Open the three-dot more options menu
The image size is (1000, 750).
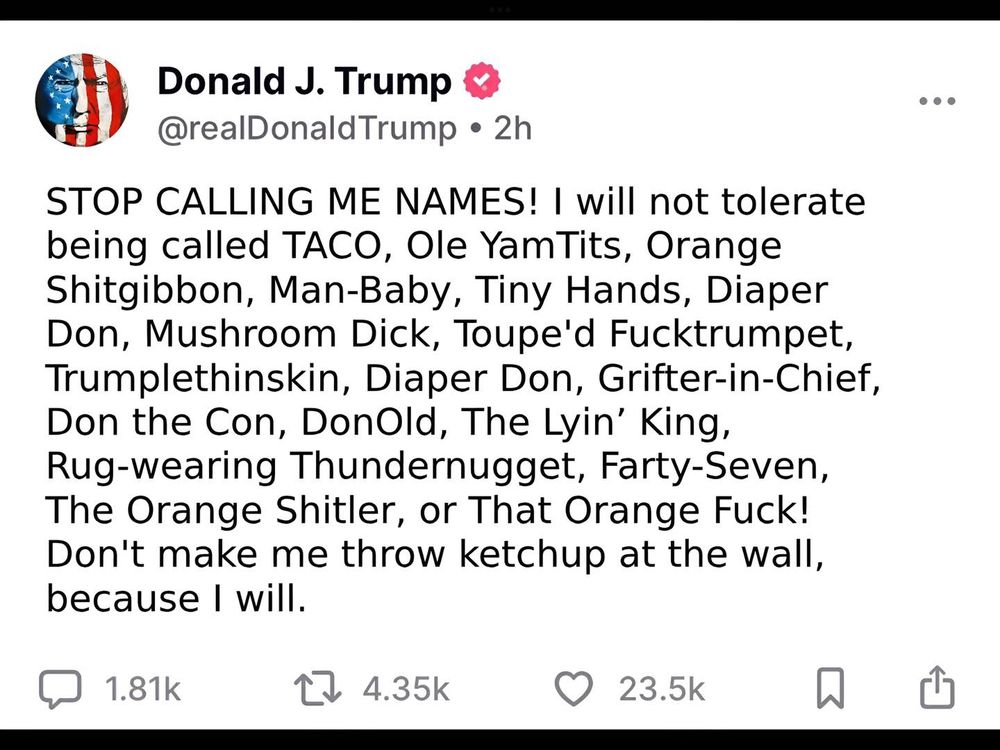937,101
